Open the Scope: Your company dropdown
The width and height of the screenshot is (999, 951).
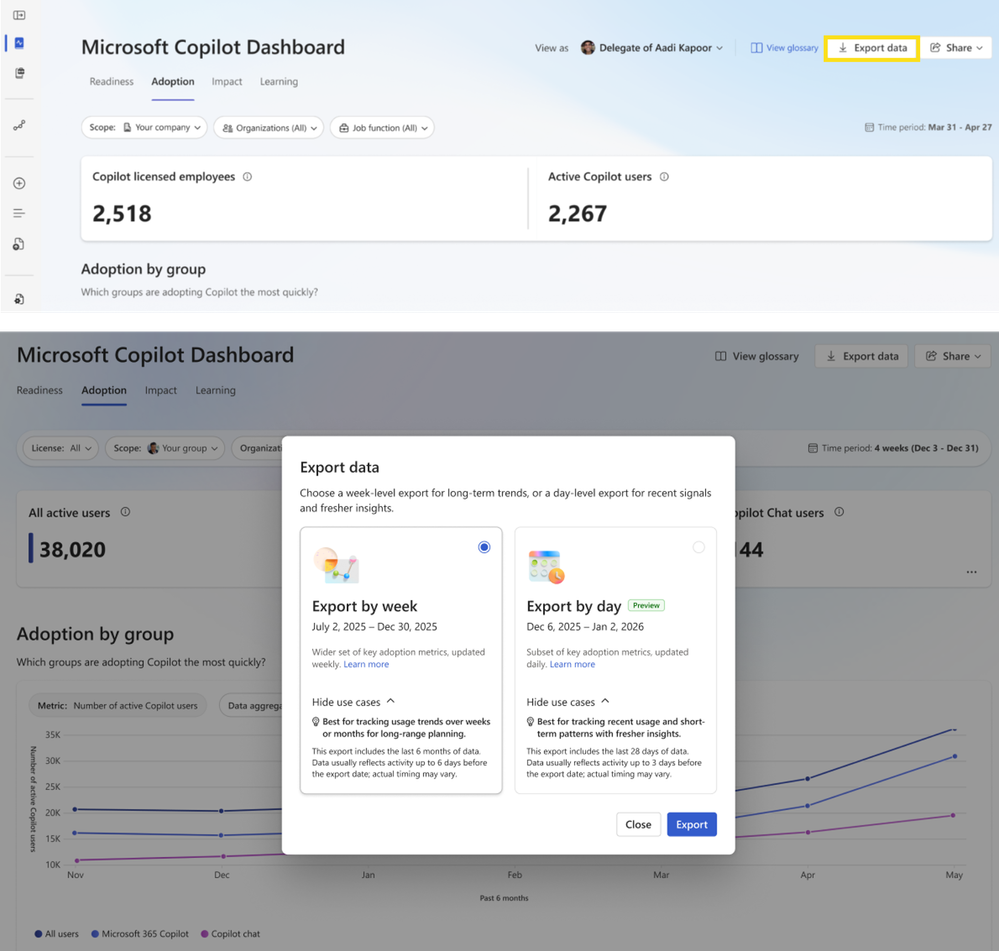point(144,127)
